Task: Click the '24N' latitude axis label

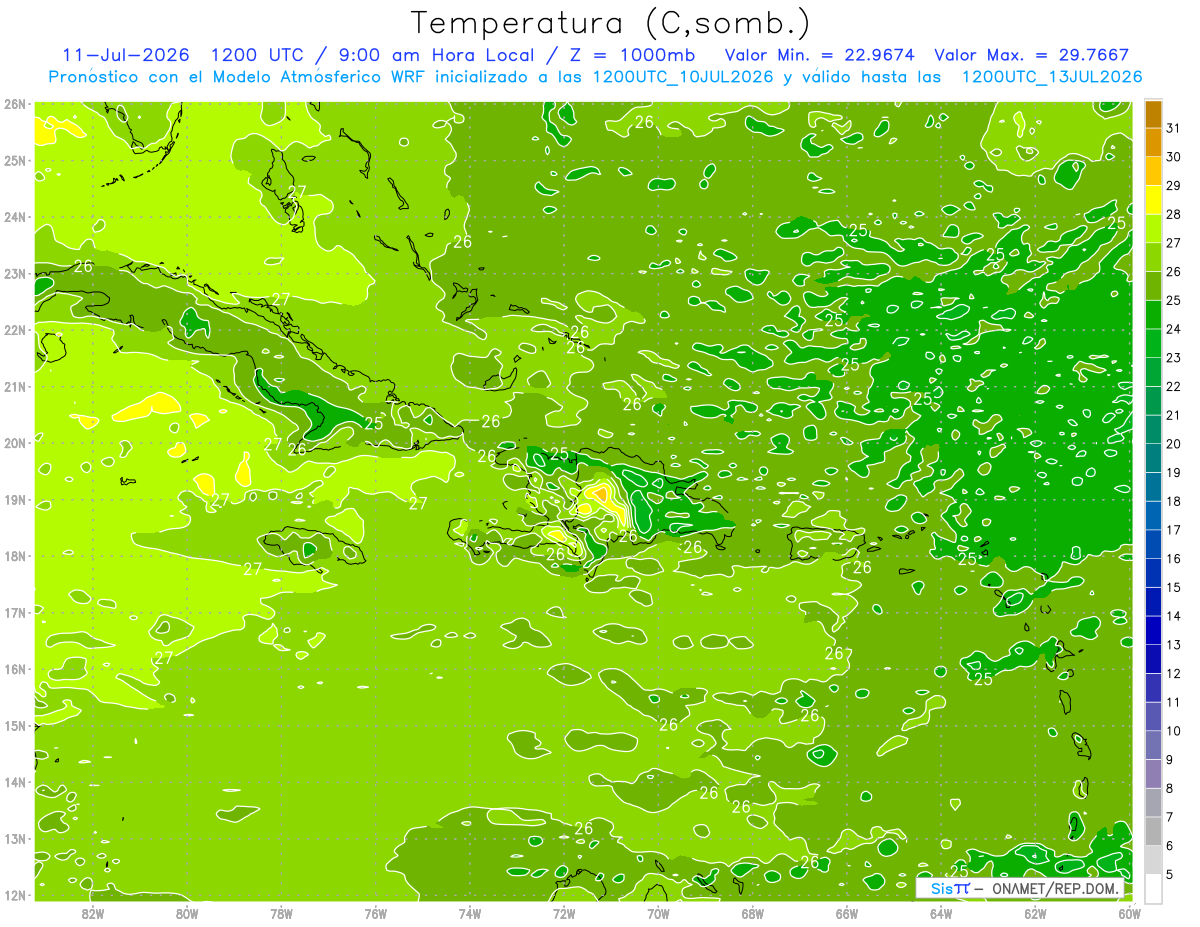Action: click(14, 217)
